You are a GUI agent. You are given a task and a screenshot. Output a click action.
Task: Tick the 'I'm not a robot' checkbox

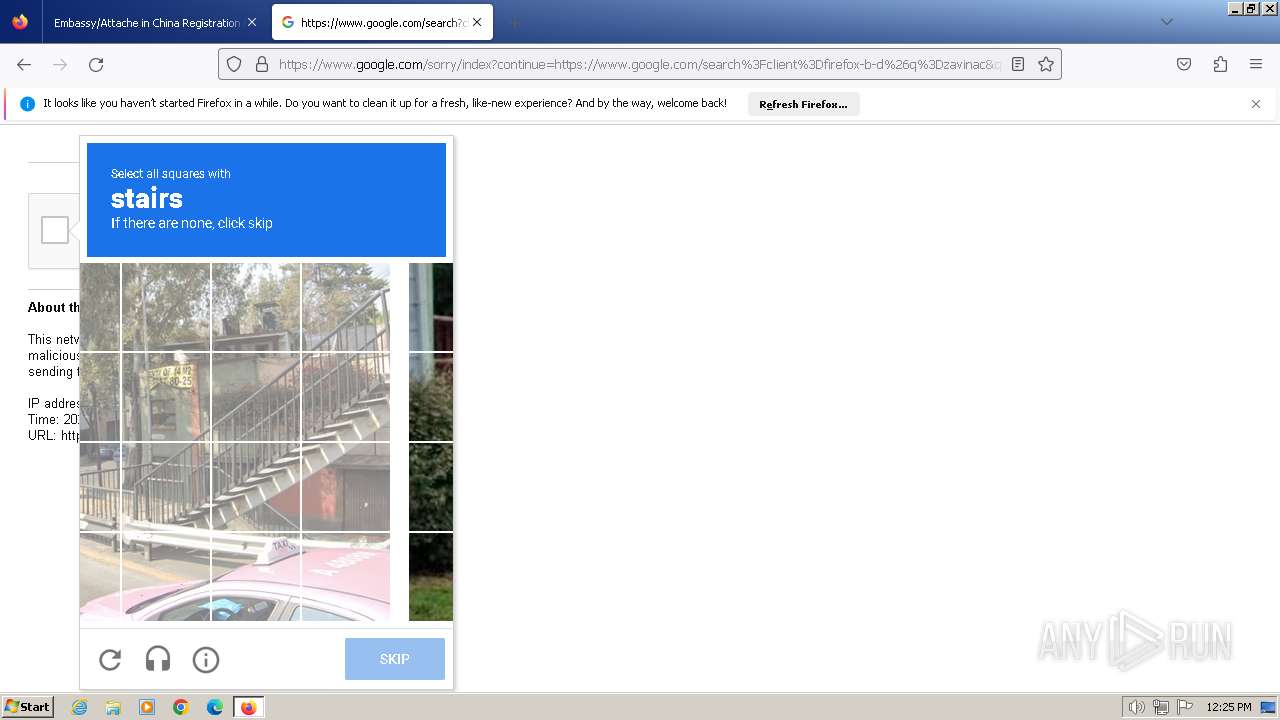pyautogui.click(x=55, y=230)
